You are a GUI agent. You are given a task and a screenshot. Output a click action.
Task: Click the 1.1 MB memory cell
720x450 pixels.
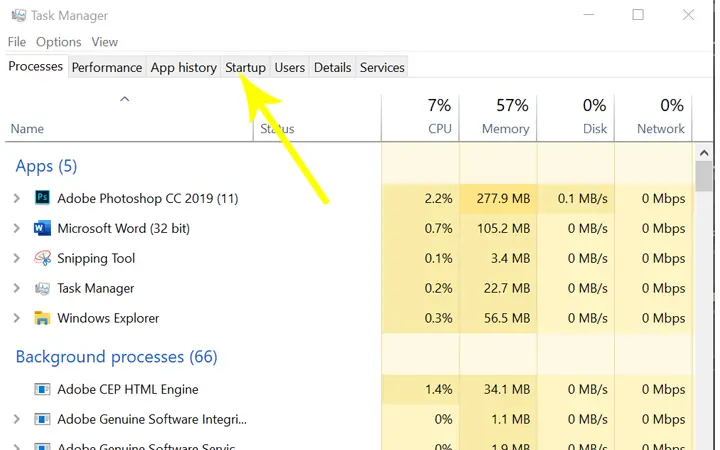point(498,419)
